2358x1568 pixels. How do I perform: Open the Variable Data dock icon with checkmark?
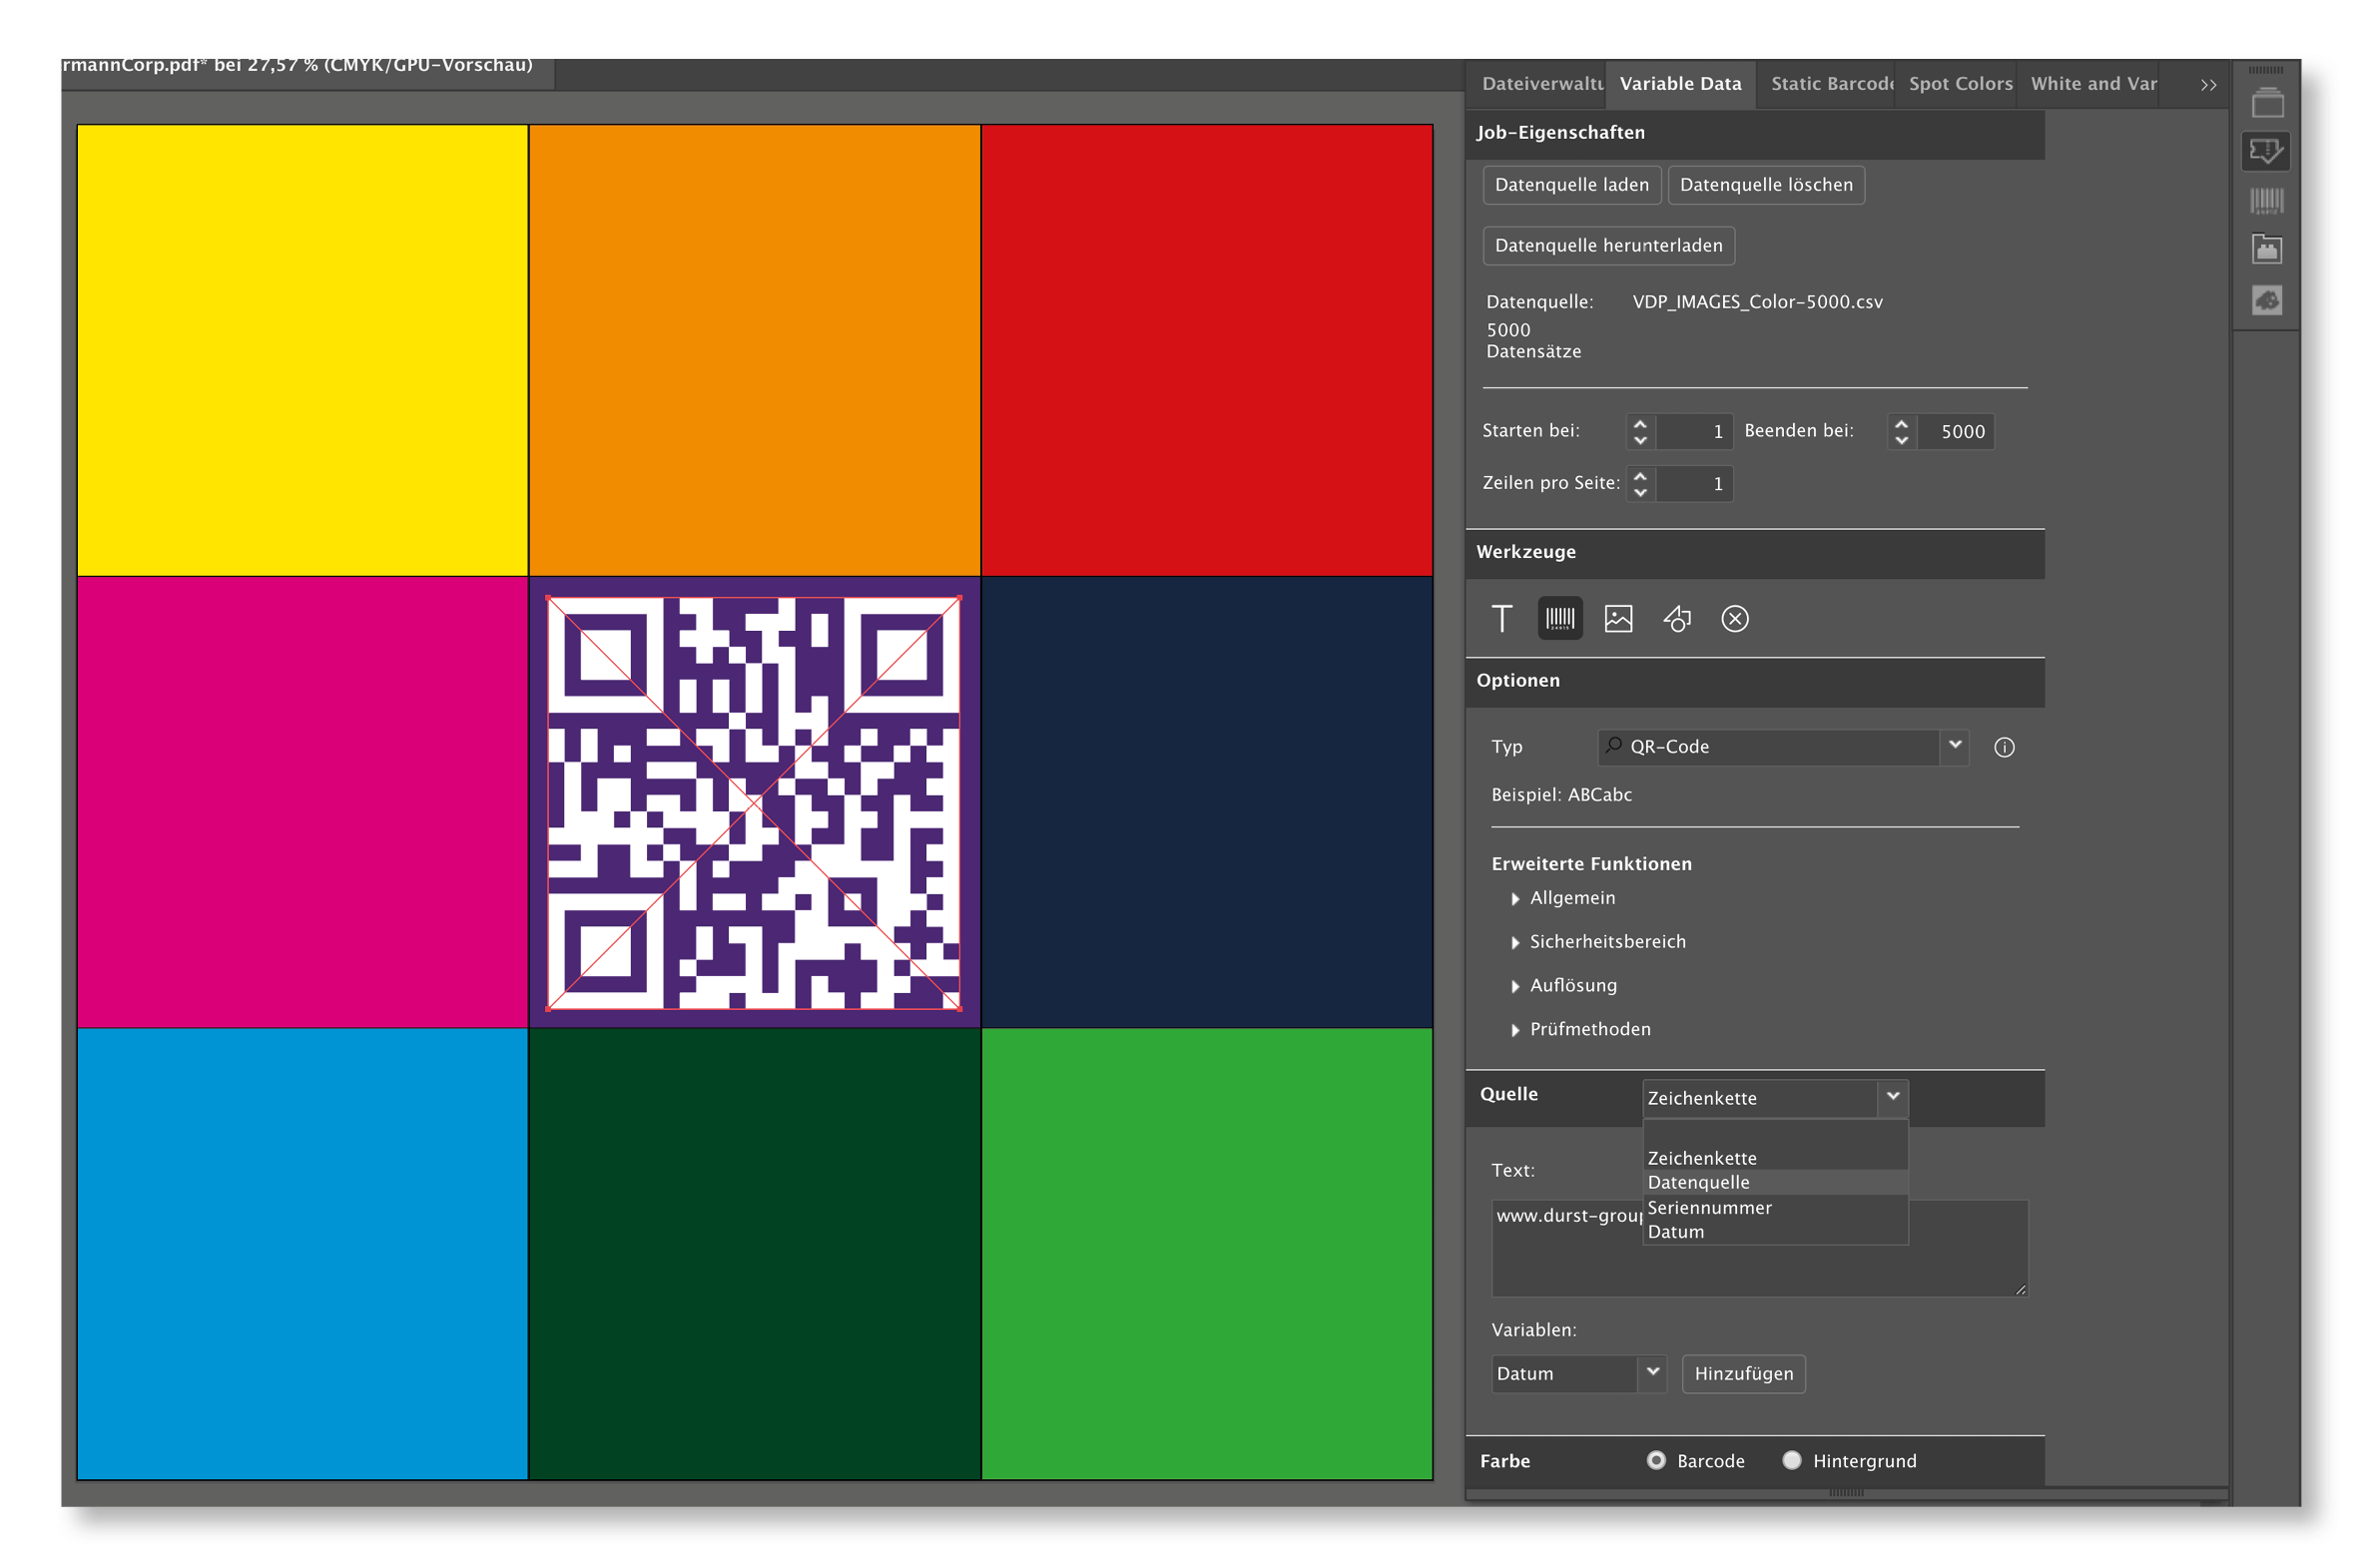[x=2266, y=151]
